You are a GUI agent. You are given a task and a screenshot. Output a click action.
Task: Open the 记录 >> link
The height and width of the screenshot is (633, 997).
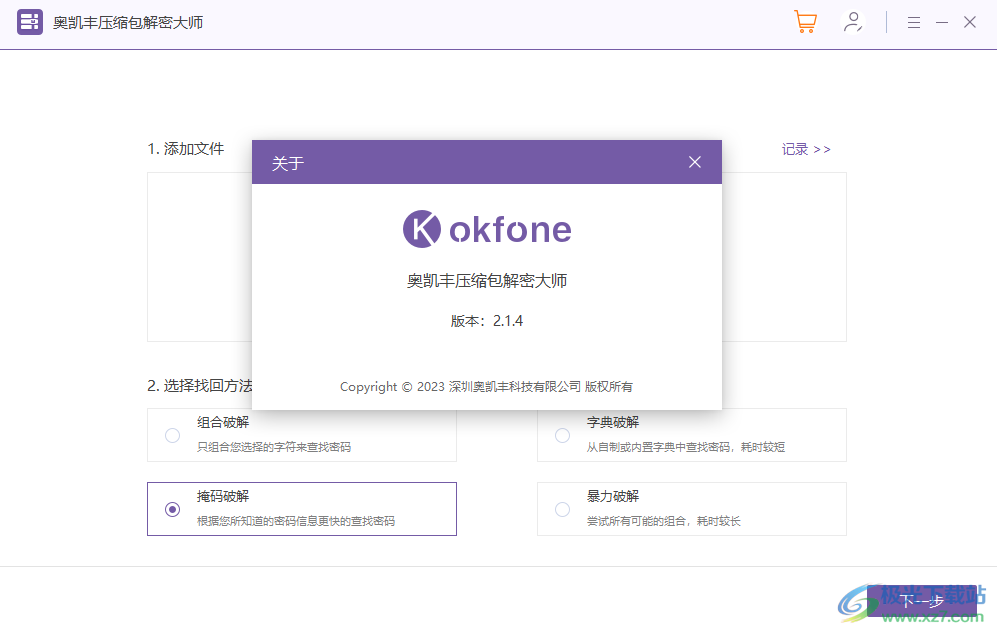click(806, 149)
